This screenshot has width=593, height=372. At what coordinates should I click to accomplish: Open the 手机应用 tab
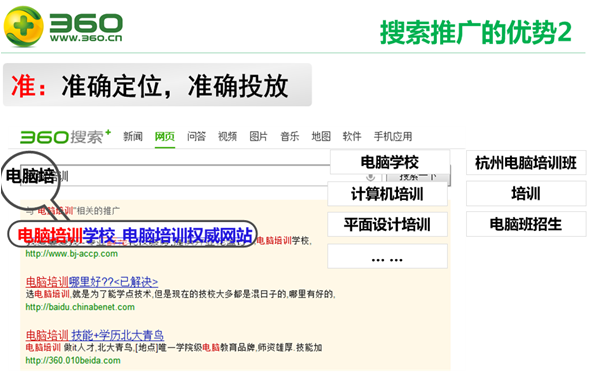[393, 136]
